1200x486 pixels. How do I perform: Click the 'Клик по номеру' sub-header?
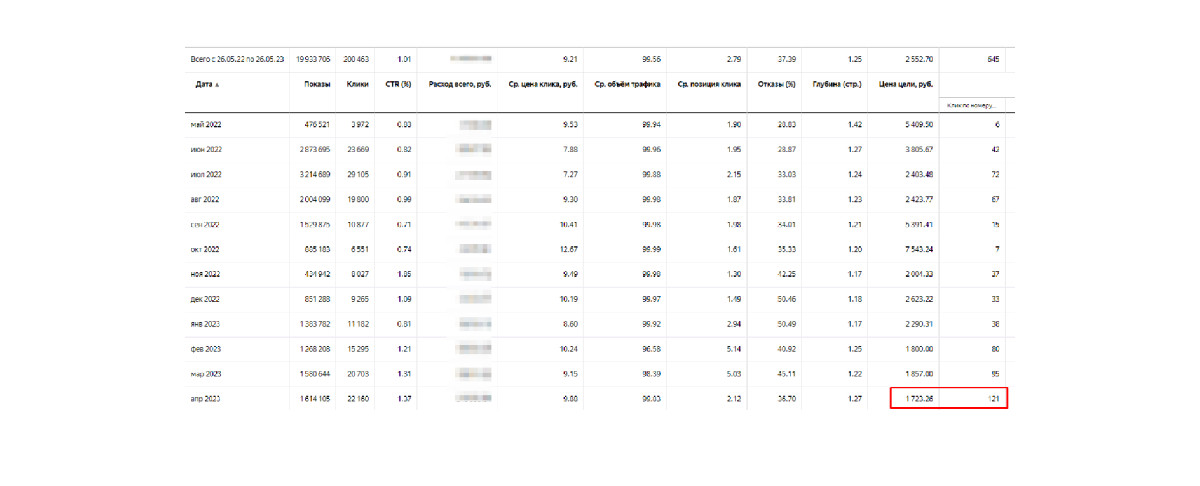pyautogui.click(x=973, y=105)
